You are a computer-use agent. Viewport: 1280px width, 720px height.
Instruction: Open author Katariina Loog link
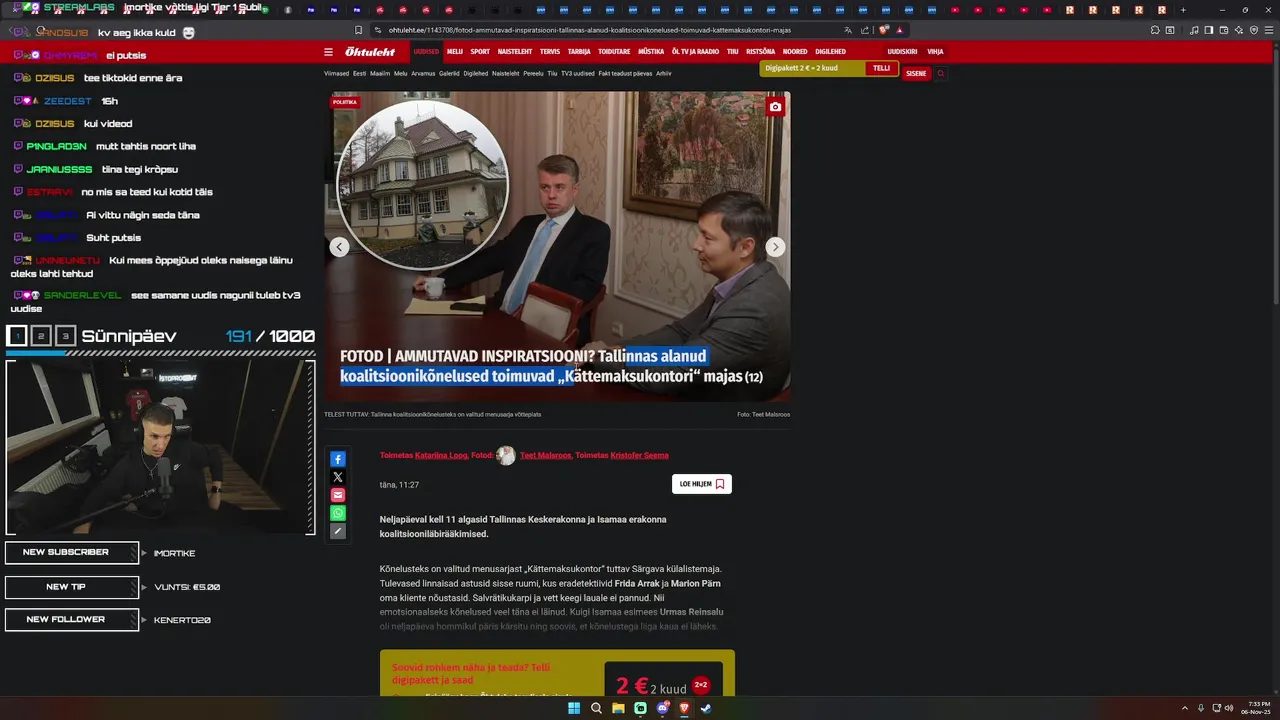[441, 455]
